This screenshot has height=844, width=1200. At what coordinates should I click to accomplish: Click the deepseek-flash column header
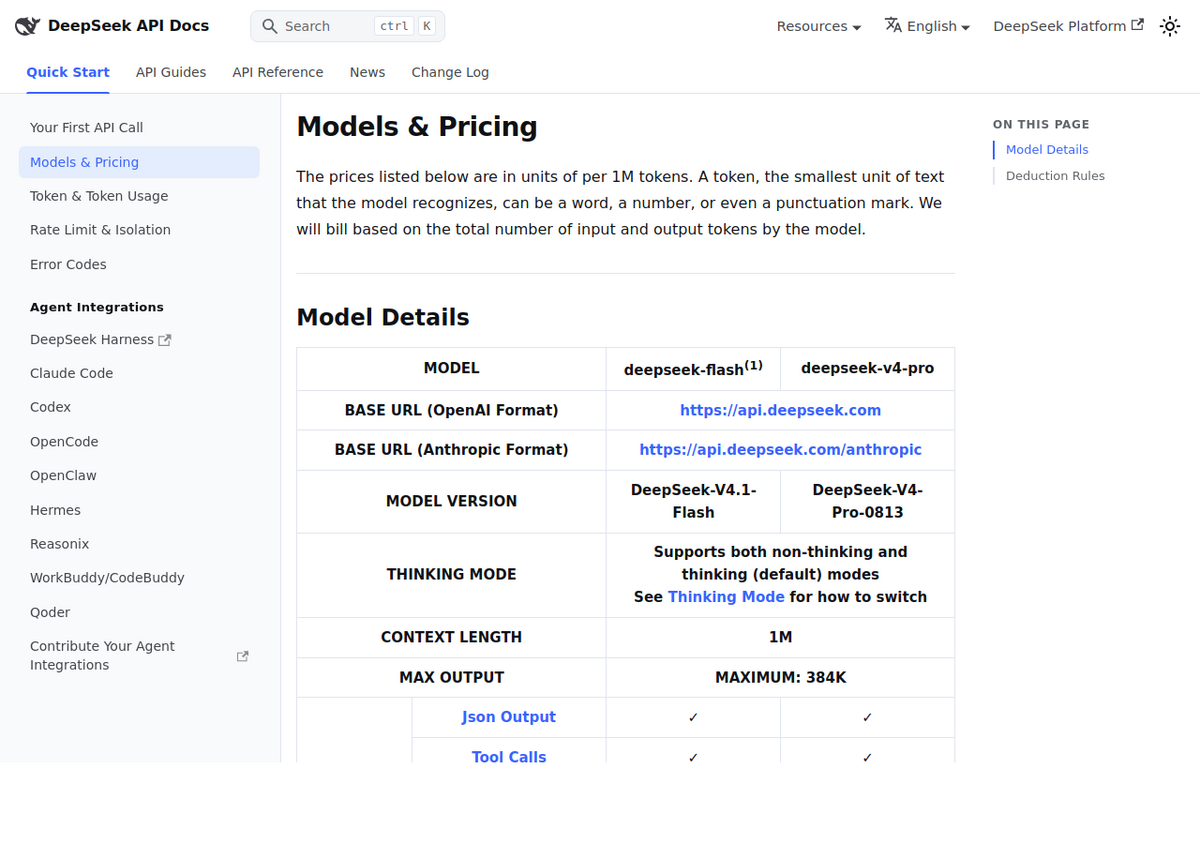(x=693, y=369)
